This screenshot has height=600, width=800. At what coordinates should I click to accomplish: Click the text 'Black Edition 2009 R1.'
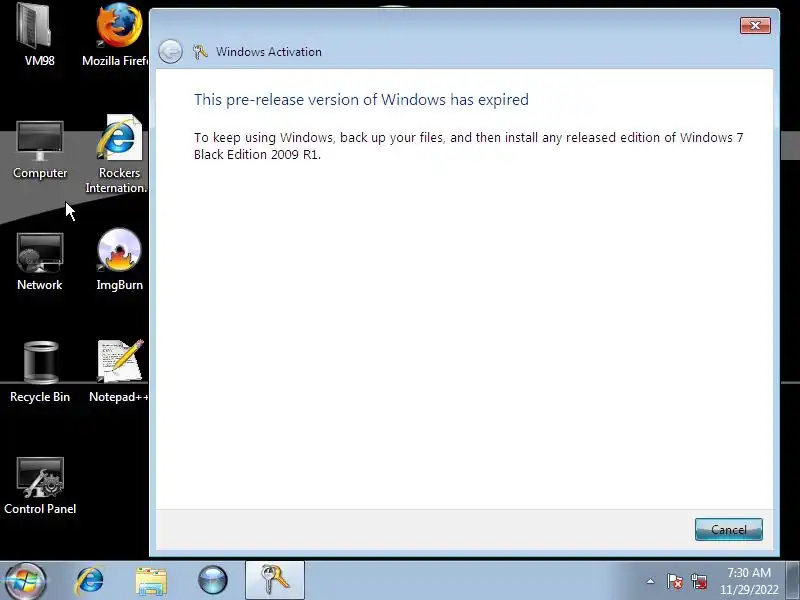click(x=257, y=155)
